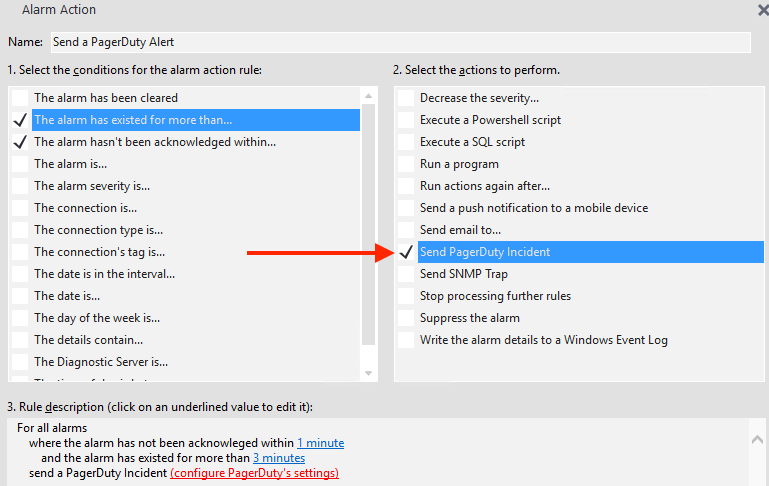Uncheck 'The alarm has existed for more than'

pyautogui.click(x=20, y=120)
